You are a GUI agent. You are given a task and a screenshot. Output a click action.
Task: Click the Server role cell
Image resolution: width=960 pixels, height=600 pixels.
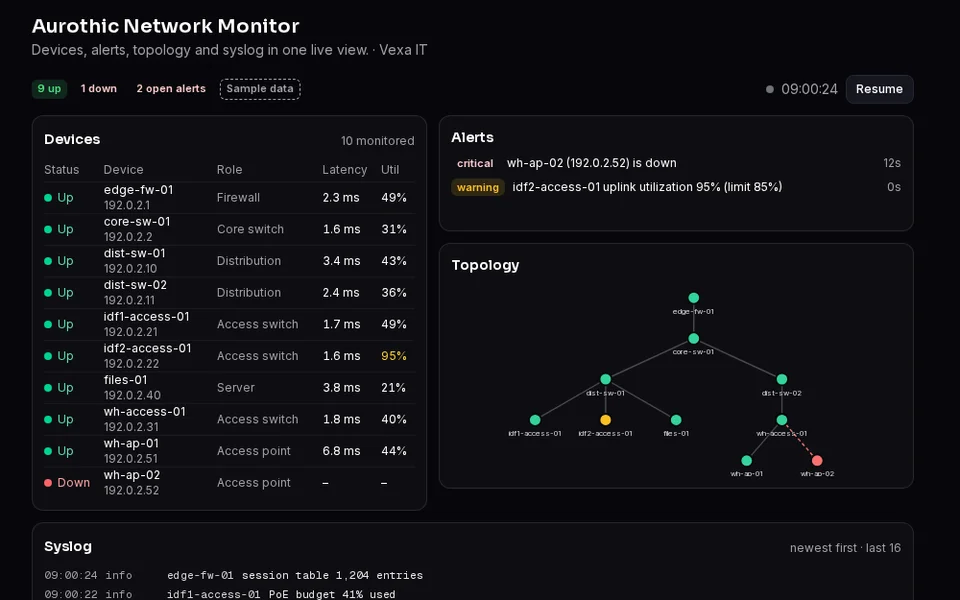point(236,388)
